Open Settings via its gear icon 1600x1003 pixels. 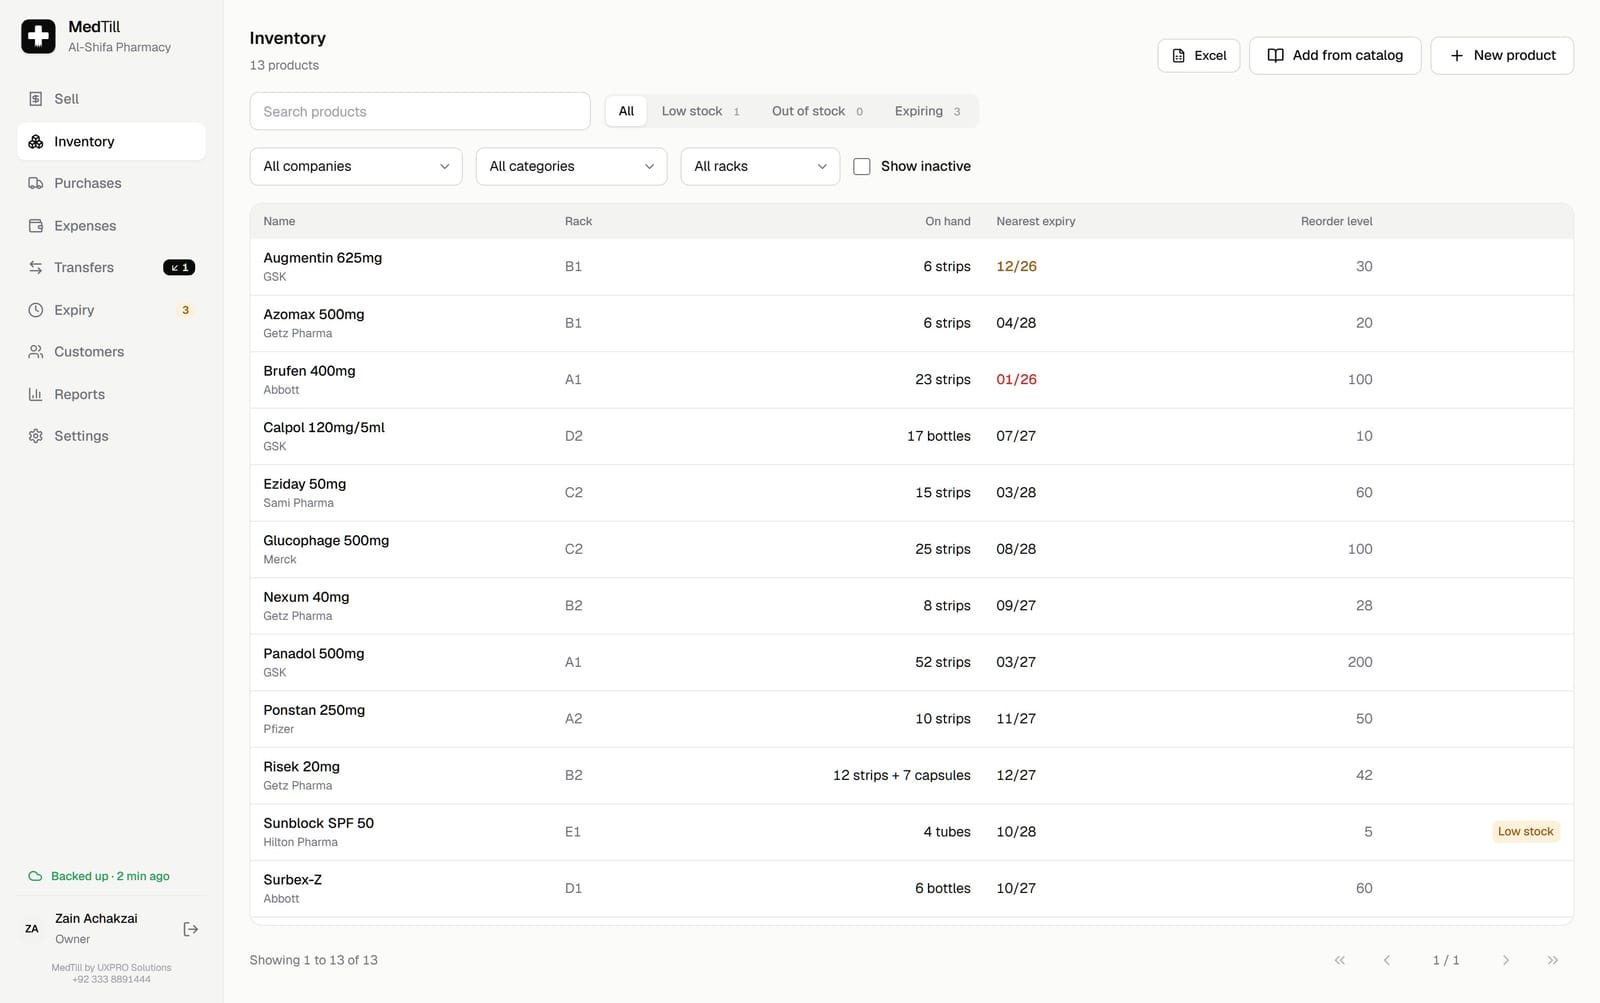(x=36, y=436)
